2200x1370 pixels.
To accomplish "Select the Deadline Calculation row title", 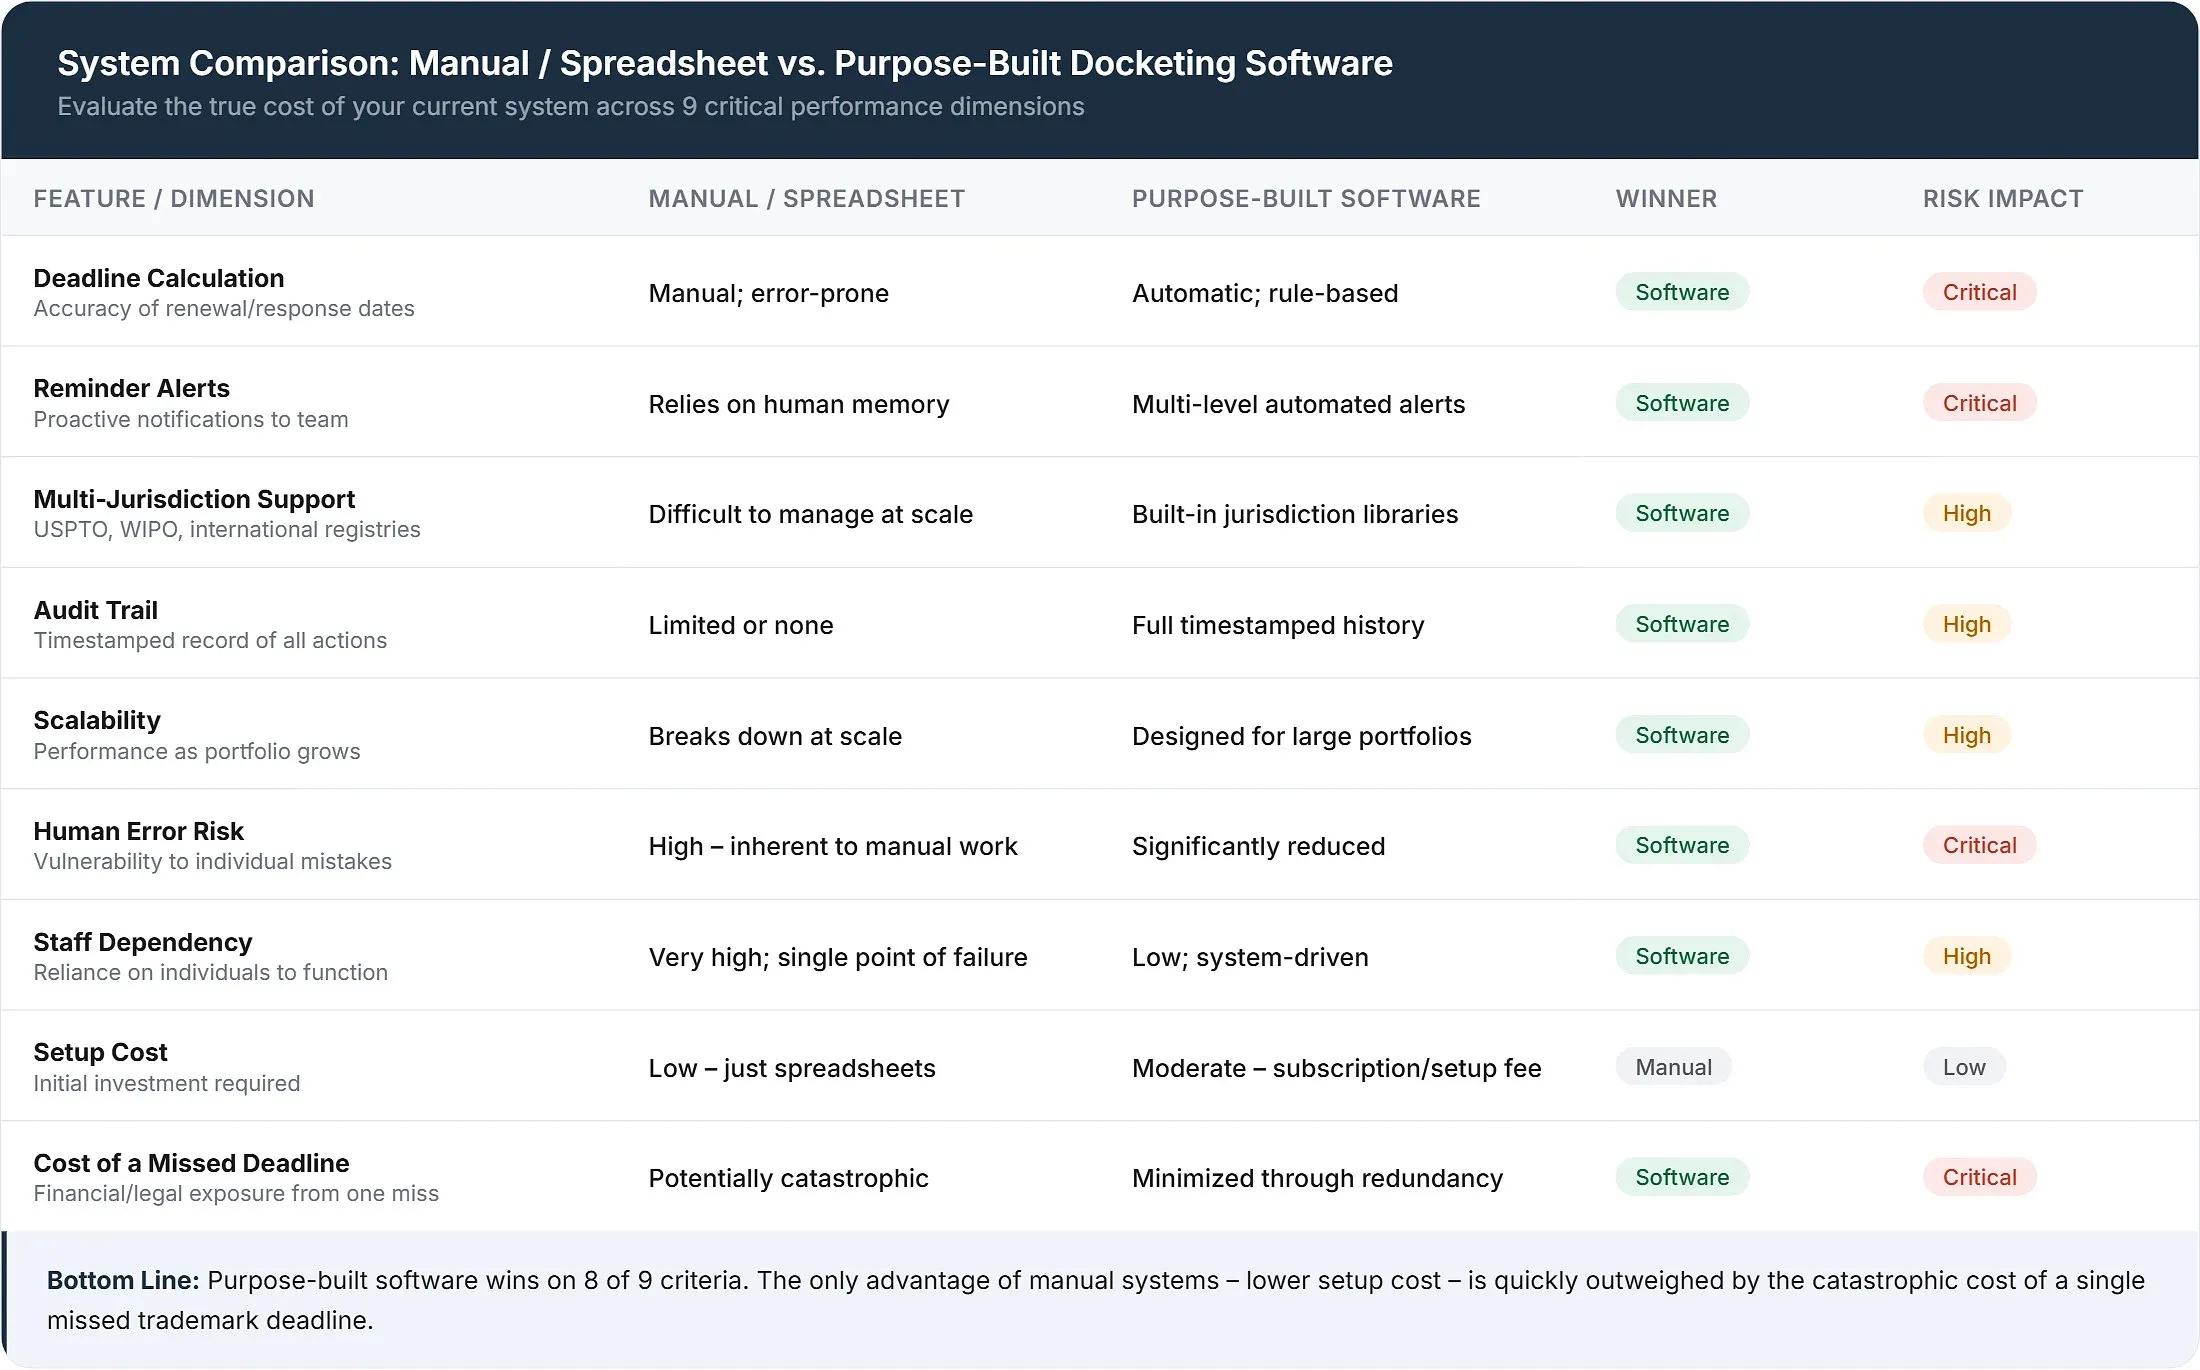I will [159, 278].
